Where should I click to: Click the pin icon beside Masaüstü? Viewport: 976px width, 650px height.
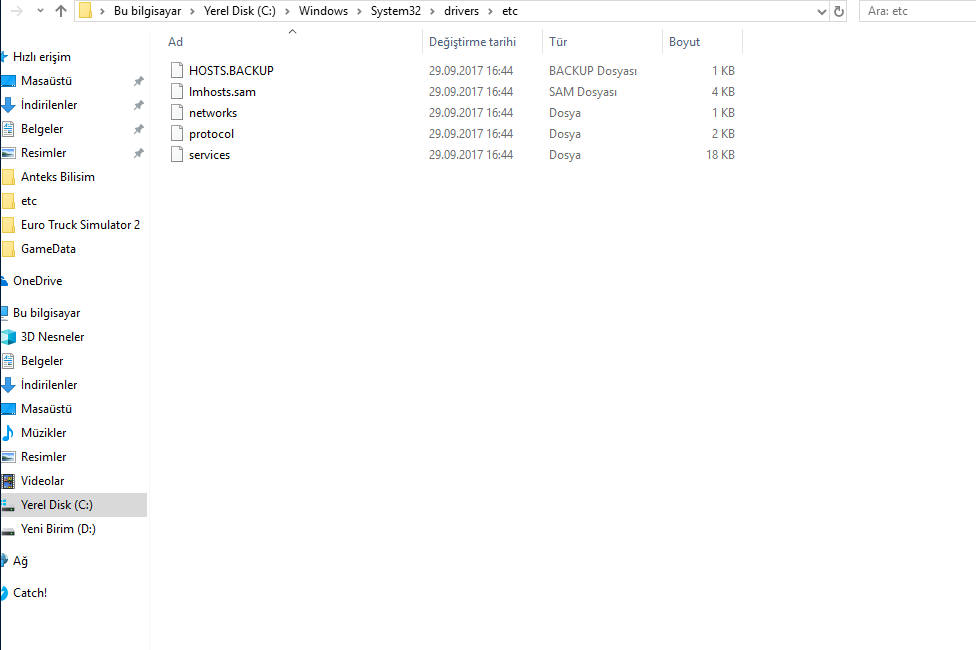pyautogui.click(x=138, y=81)
